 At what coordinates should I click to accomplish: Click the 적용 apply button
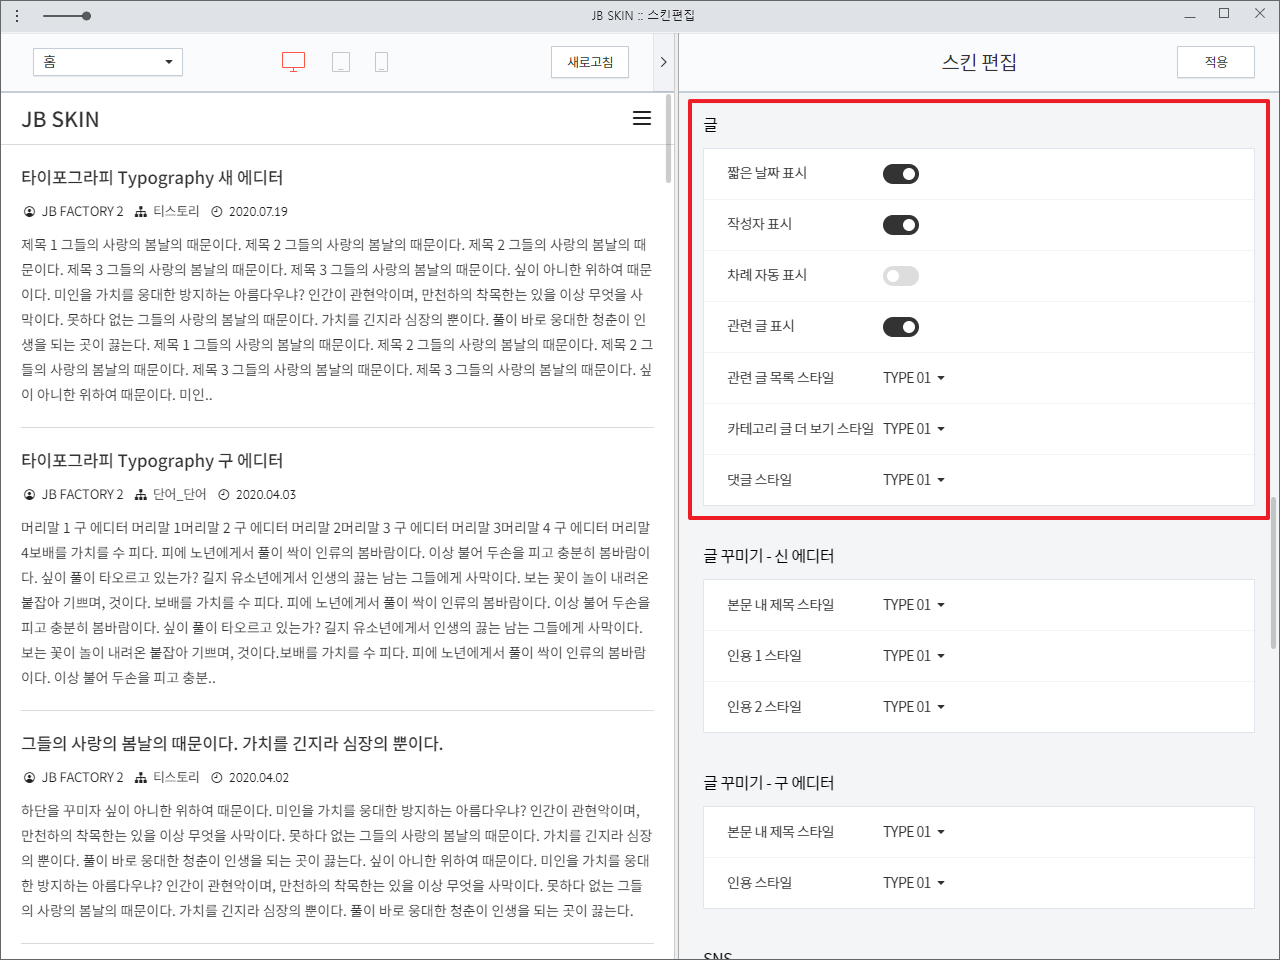tap(1216, 62)
